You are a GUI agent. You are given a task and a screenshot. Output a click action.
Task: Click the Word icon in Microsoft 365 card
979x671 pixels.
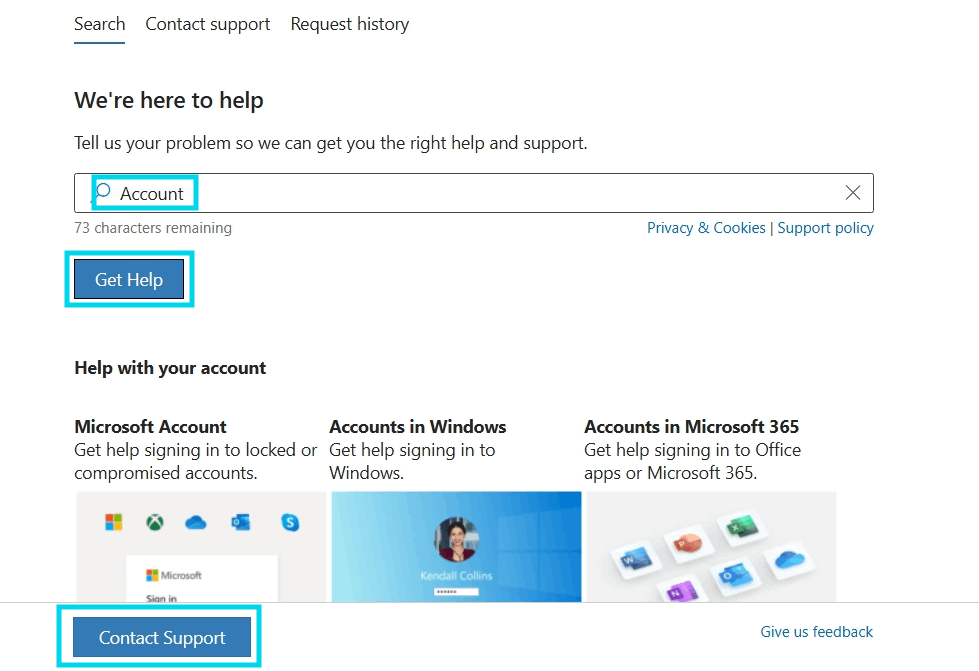click(636, 559)
